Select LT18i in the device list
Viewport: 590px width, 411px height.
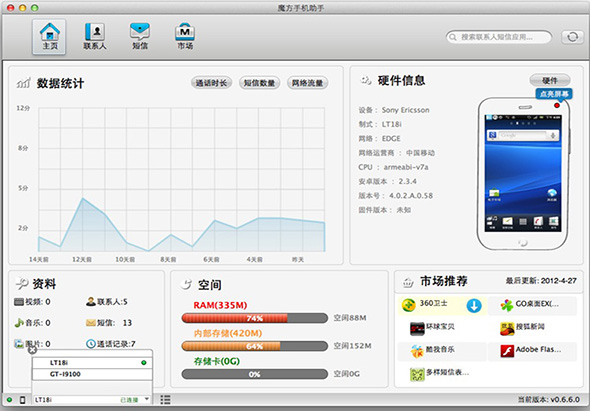(x=92, y=363)
